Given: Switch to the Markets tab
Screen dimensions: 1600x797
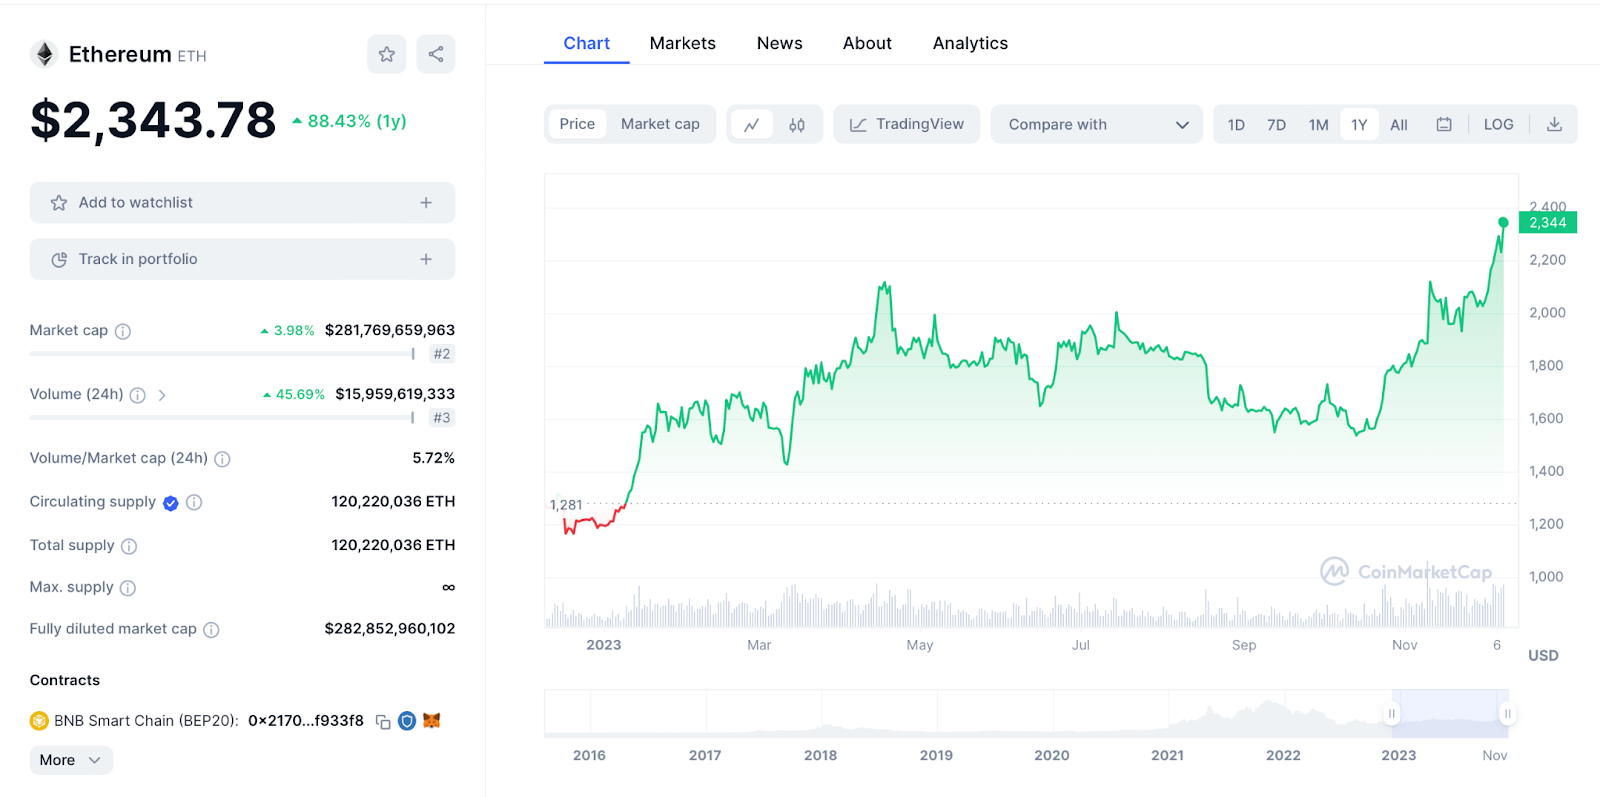Looking at the screenshot, I should tap(683, 43).
